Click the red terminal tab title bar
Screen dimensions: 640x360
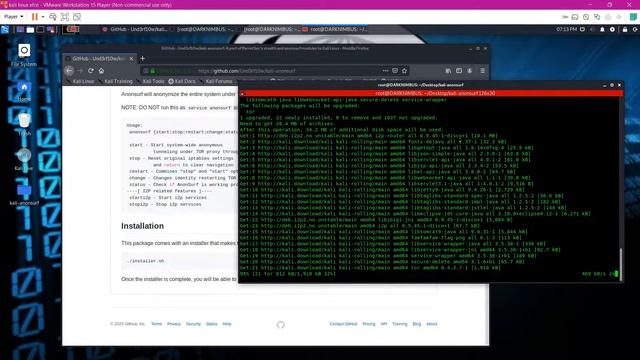coord(431,93)
